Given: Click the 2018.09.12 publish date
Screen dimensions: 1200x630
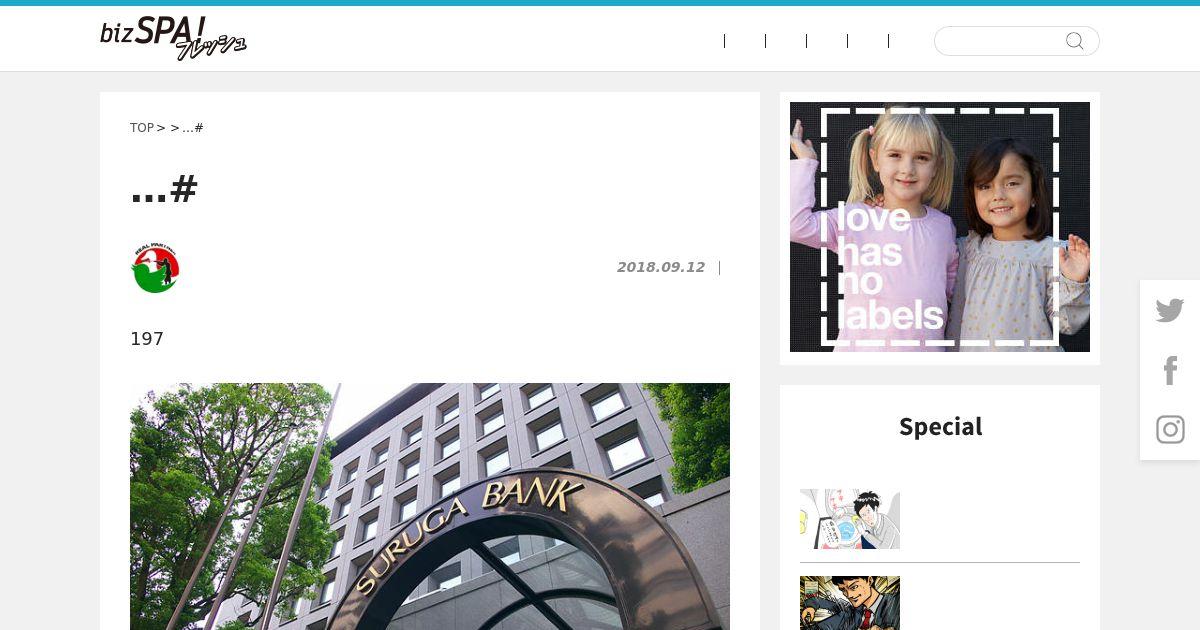Looking at the screenshot, I should tap(661, 267).
